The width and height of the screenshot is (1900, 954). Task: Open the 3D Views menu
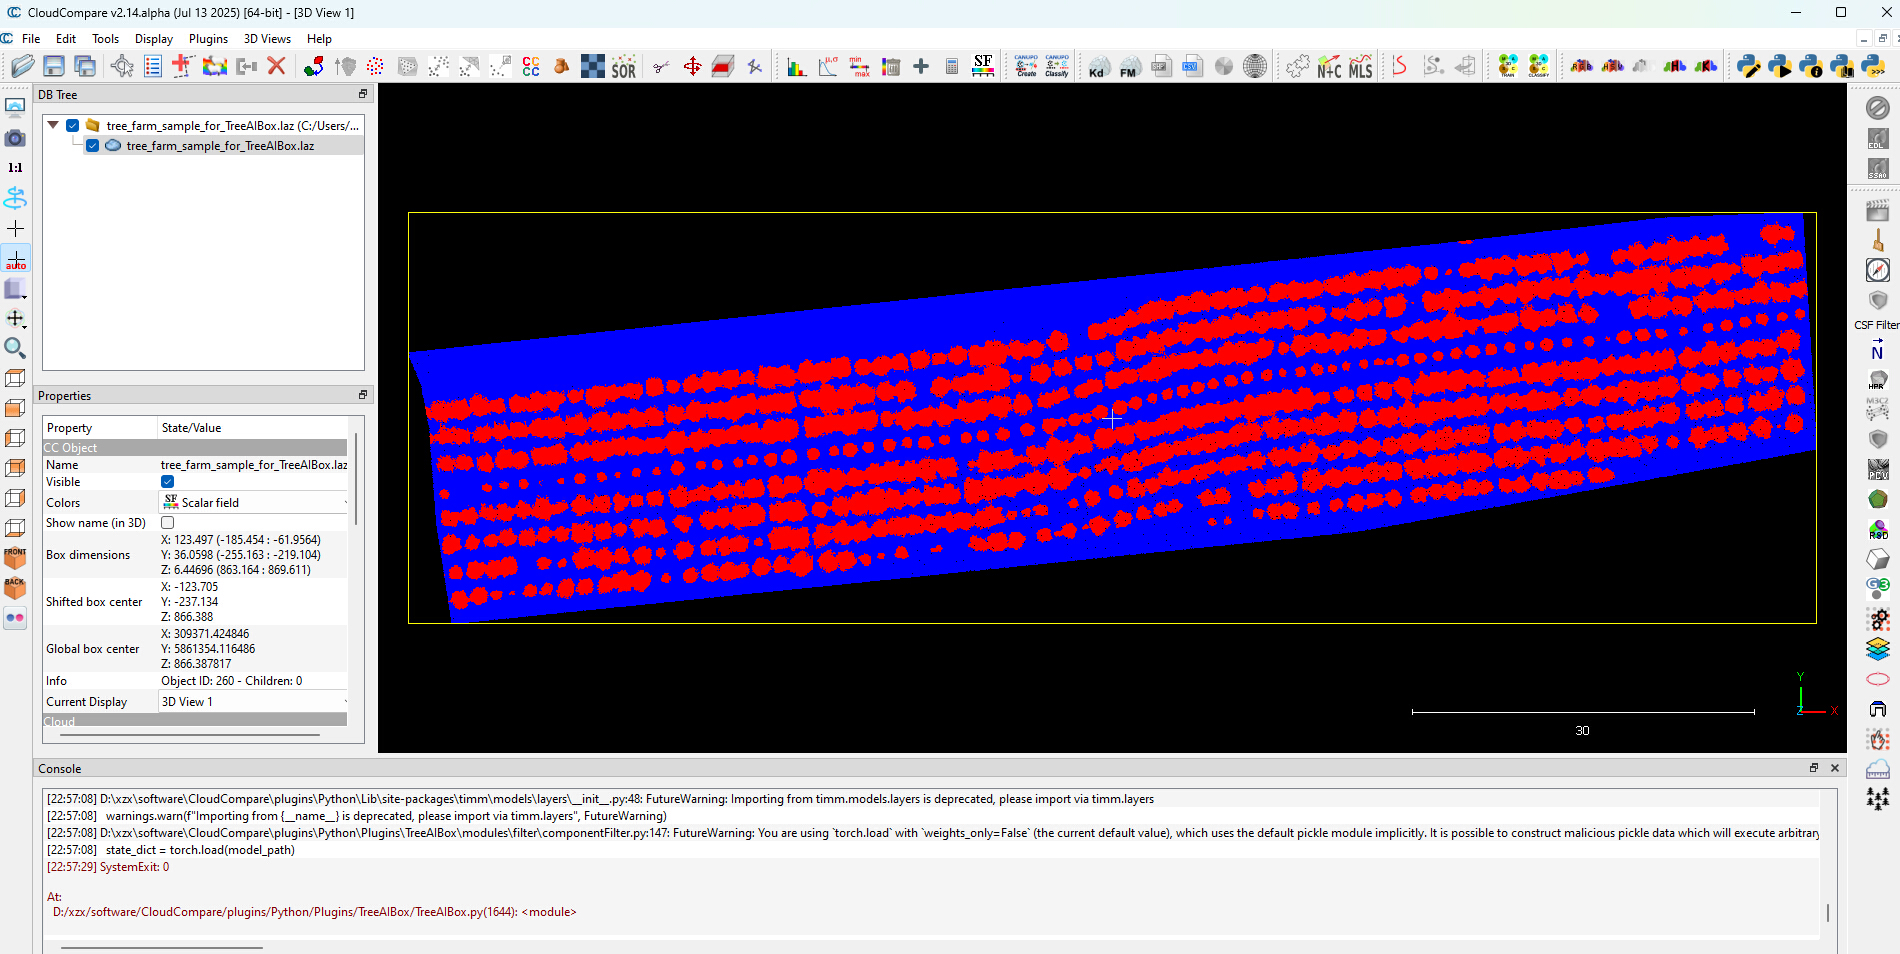(x=267, y=39)
